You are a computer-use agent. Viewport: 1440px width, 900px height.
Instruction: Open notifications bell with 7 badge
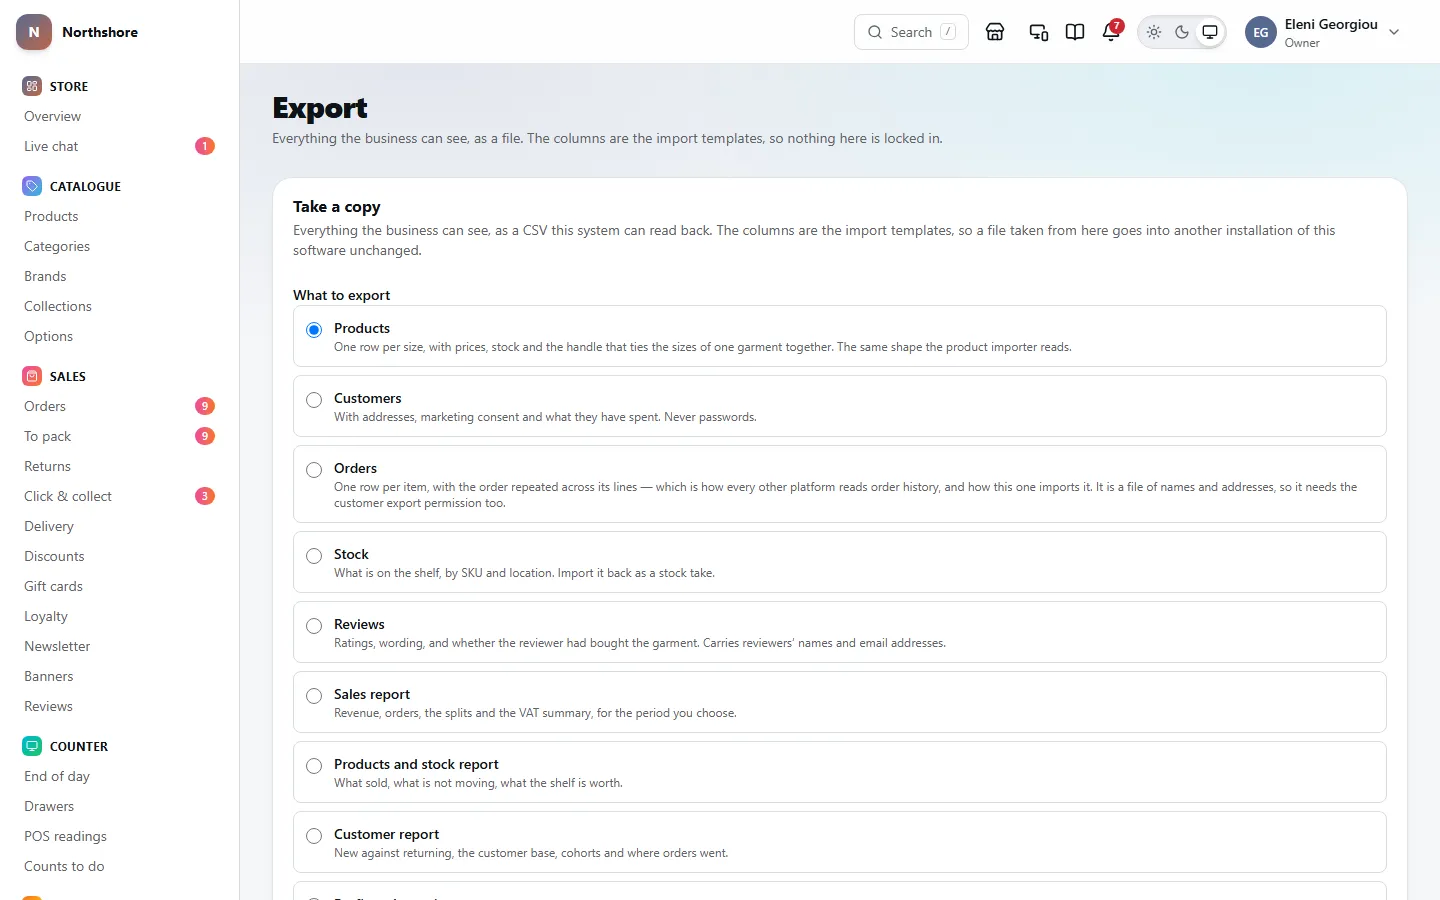point(1111,32)
